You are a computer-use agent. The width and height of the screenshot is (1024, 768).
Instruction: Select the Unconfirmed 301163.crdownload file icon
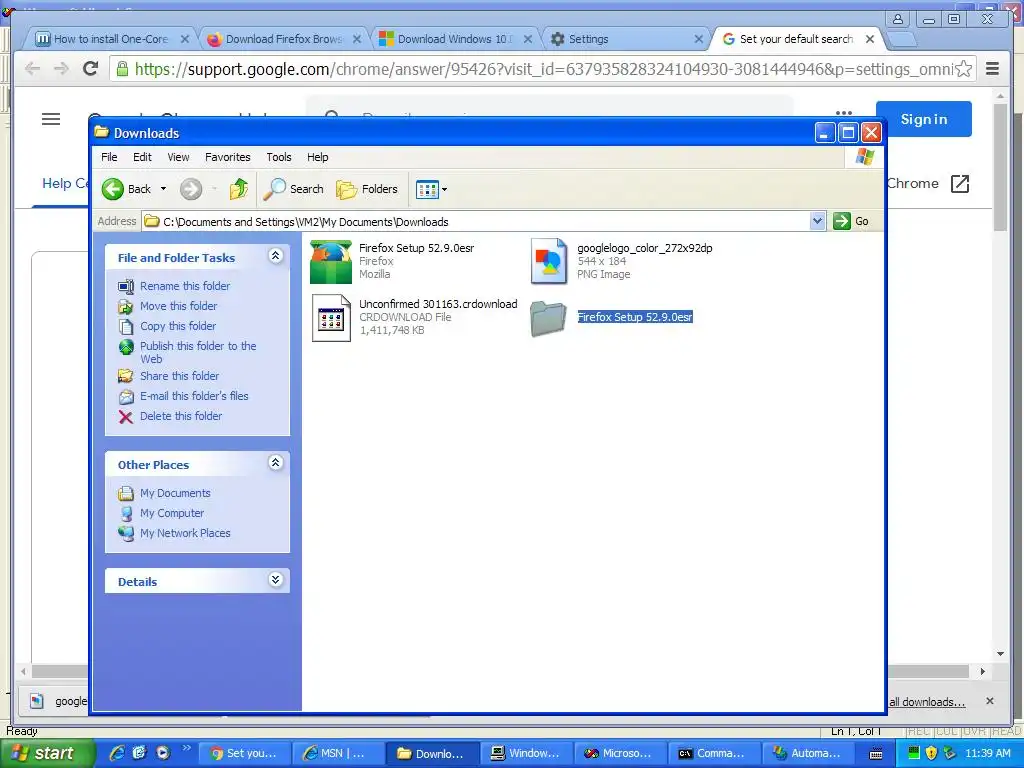331,318
